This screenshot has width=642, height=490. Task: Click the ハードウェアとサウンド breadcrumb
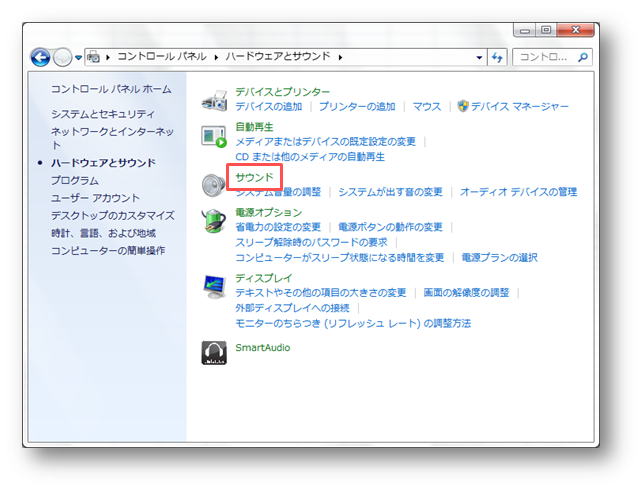coord(278,56)
